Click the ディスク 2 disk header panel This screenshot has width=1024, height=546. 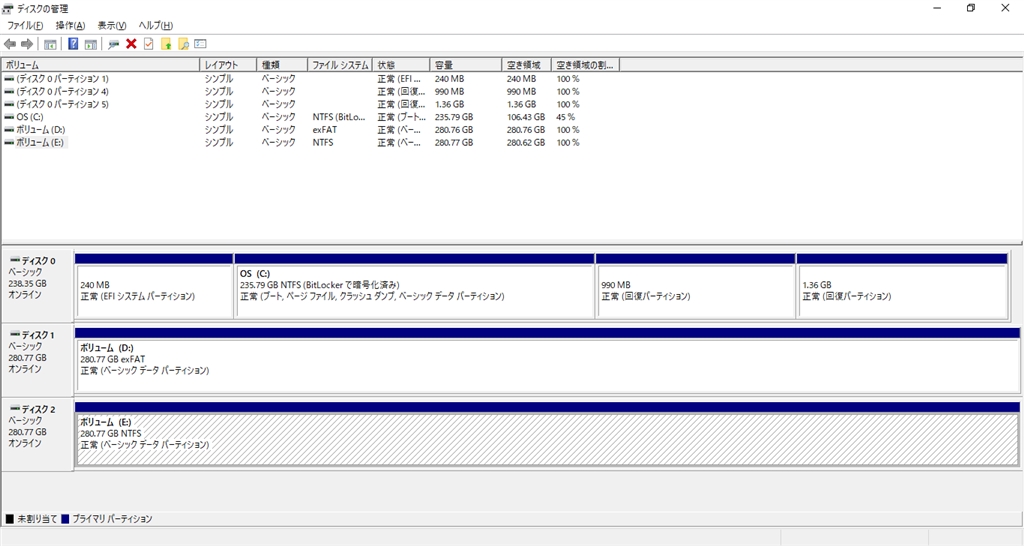[x=37, y=433]
